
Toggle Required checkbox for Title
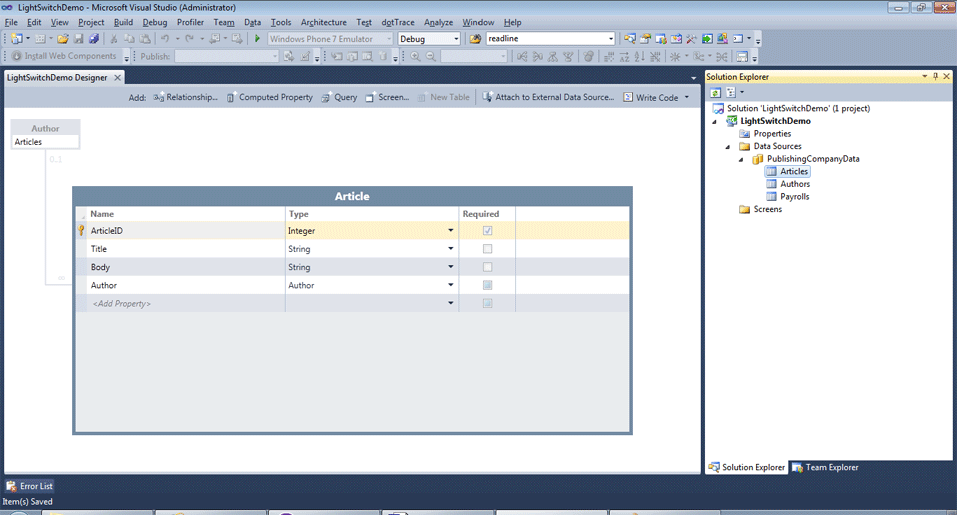487,248
